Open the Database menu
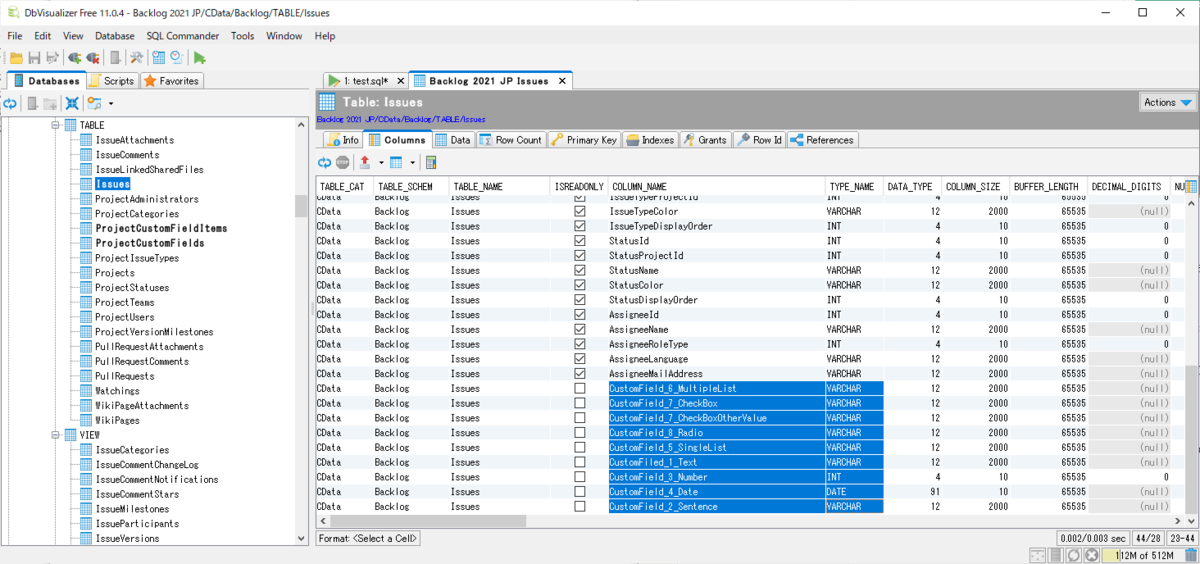 click(x=115, y=36)
